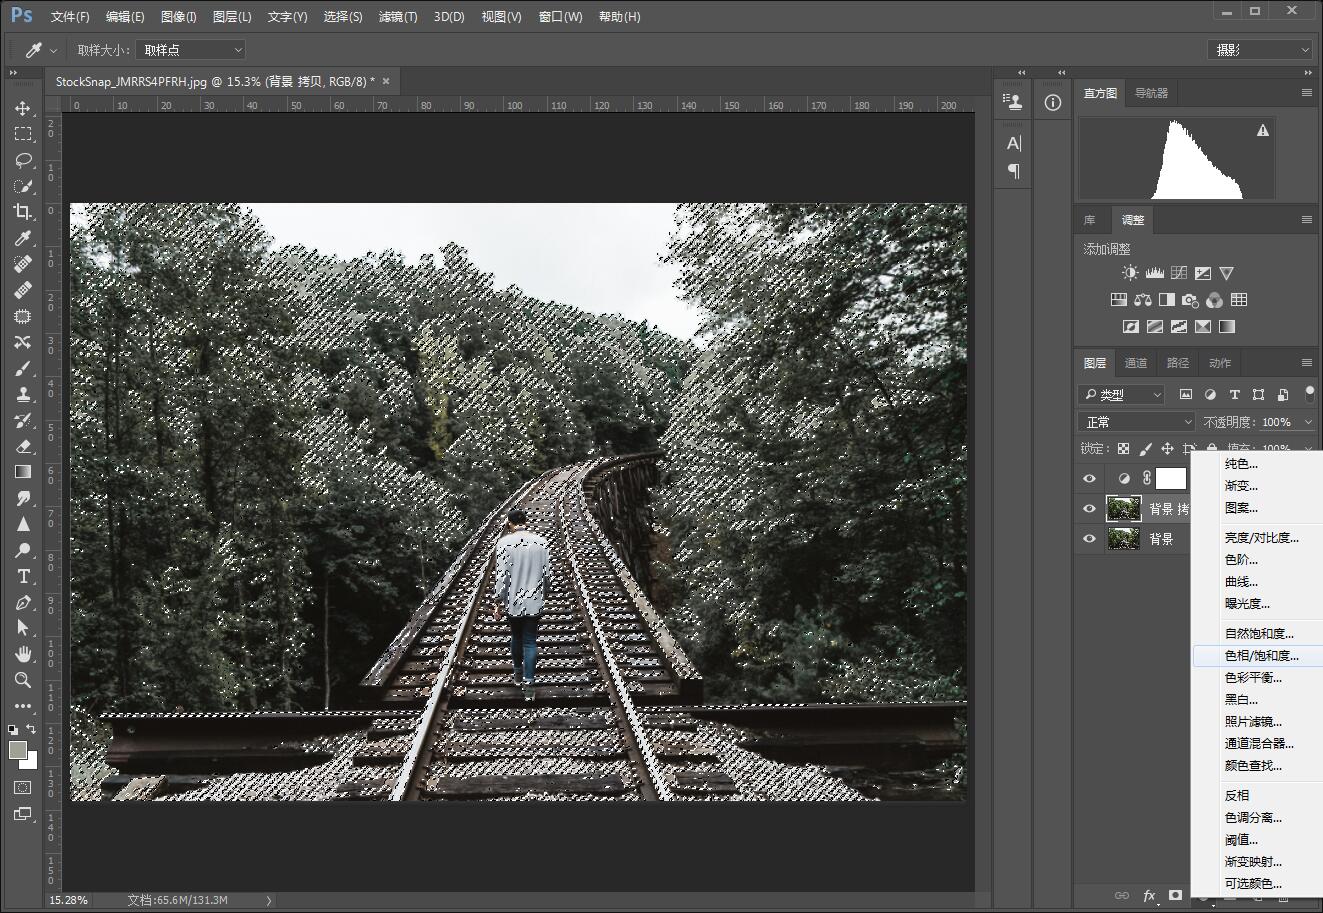Toggle visibility of 背景 拷贝 layer
The width and height of the screenshot is (1323, 913).
(x=1089, y=509)
